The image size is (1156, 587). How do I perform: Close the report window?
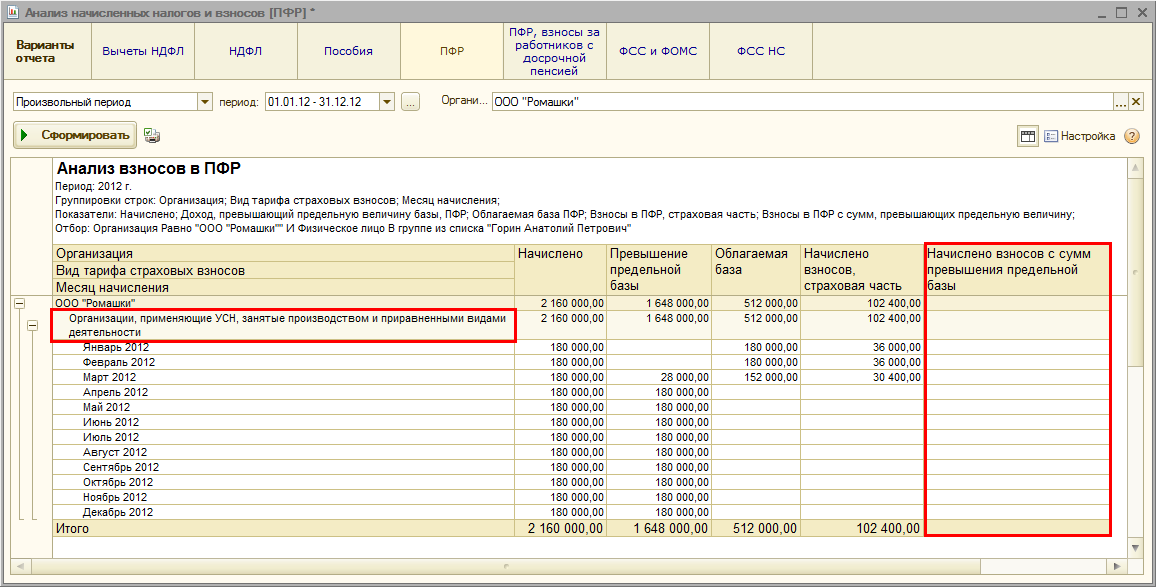[1141, 13]
